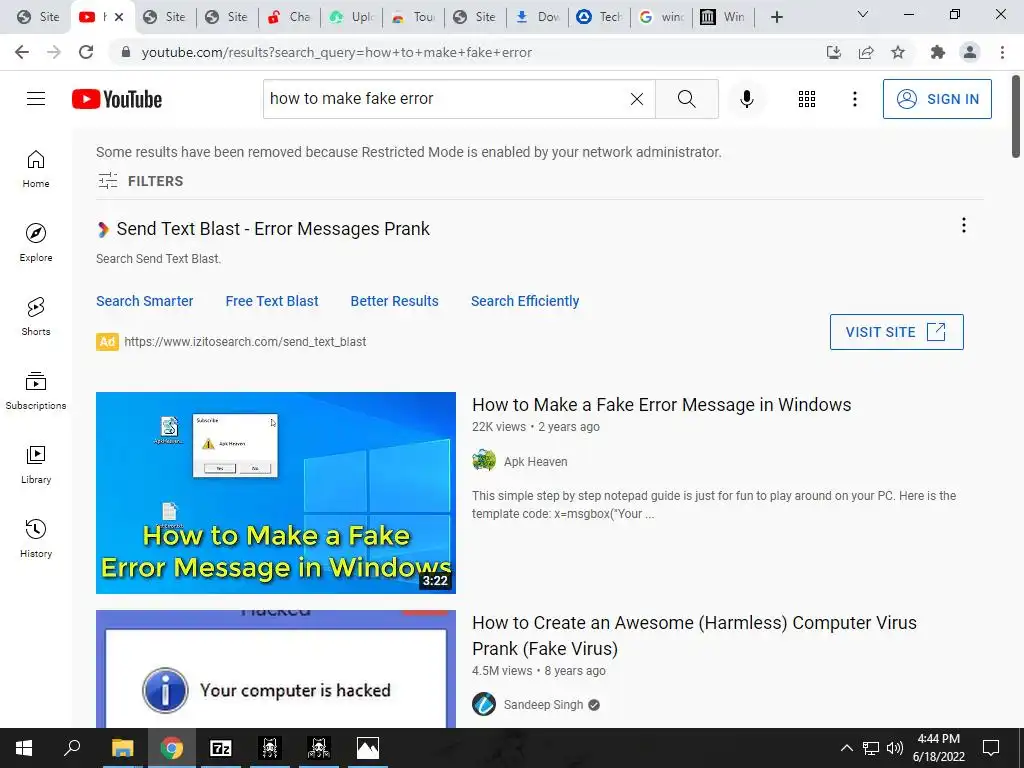Switch to the Dow tab
1024x768 pixels.
click(x=537, y=17)
